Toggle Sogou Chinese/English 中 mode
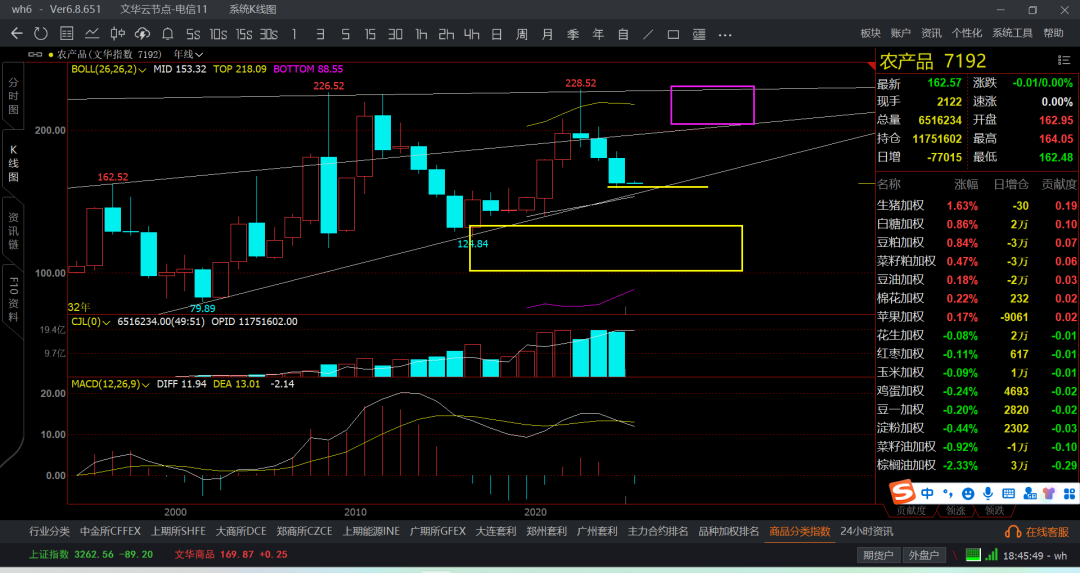Screen dimensions: 1080x573 [x=927, y=493]
